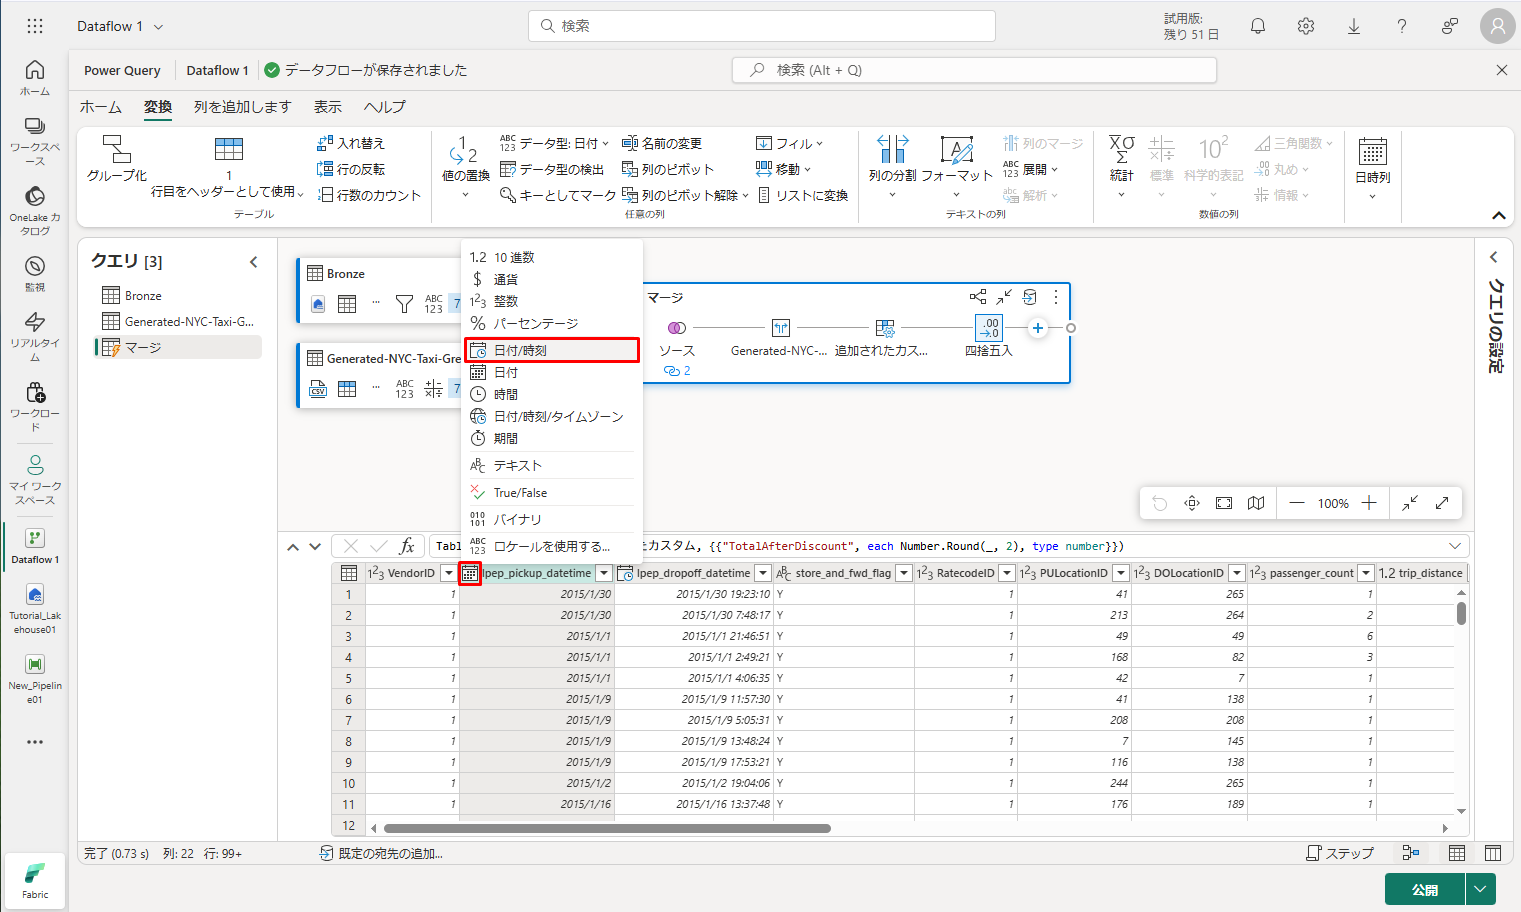Toggle the diagram view button in status bar

[x=1411, y=853]
